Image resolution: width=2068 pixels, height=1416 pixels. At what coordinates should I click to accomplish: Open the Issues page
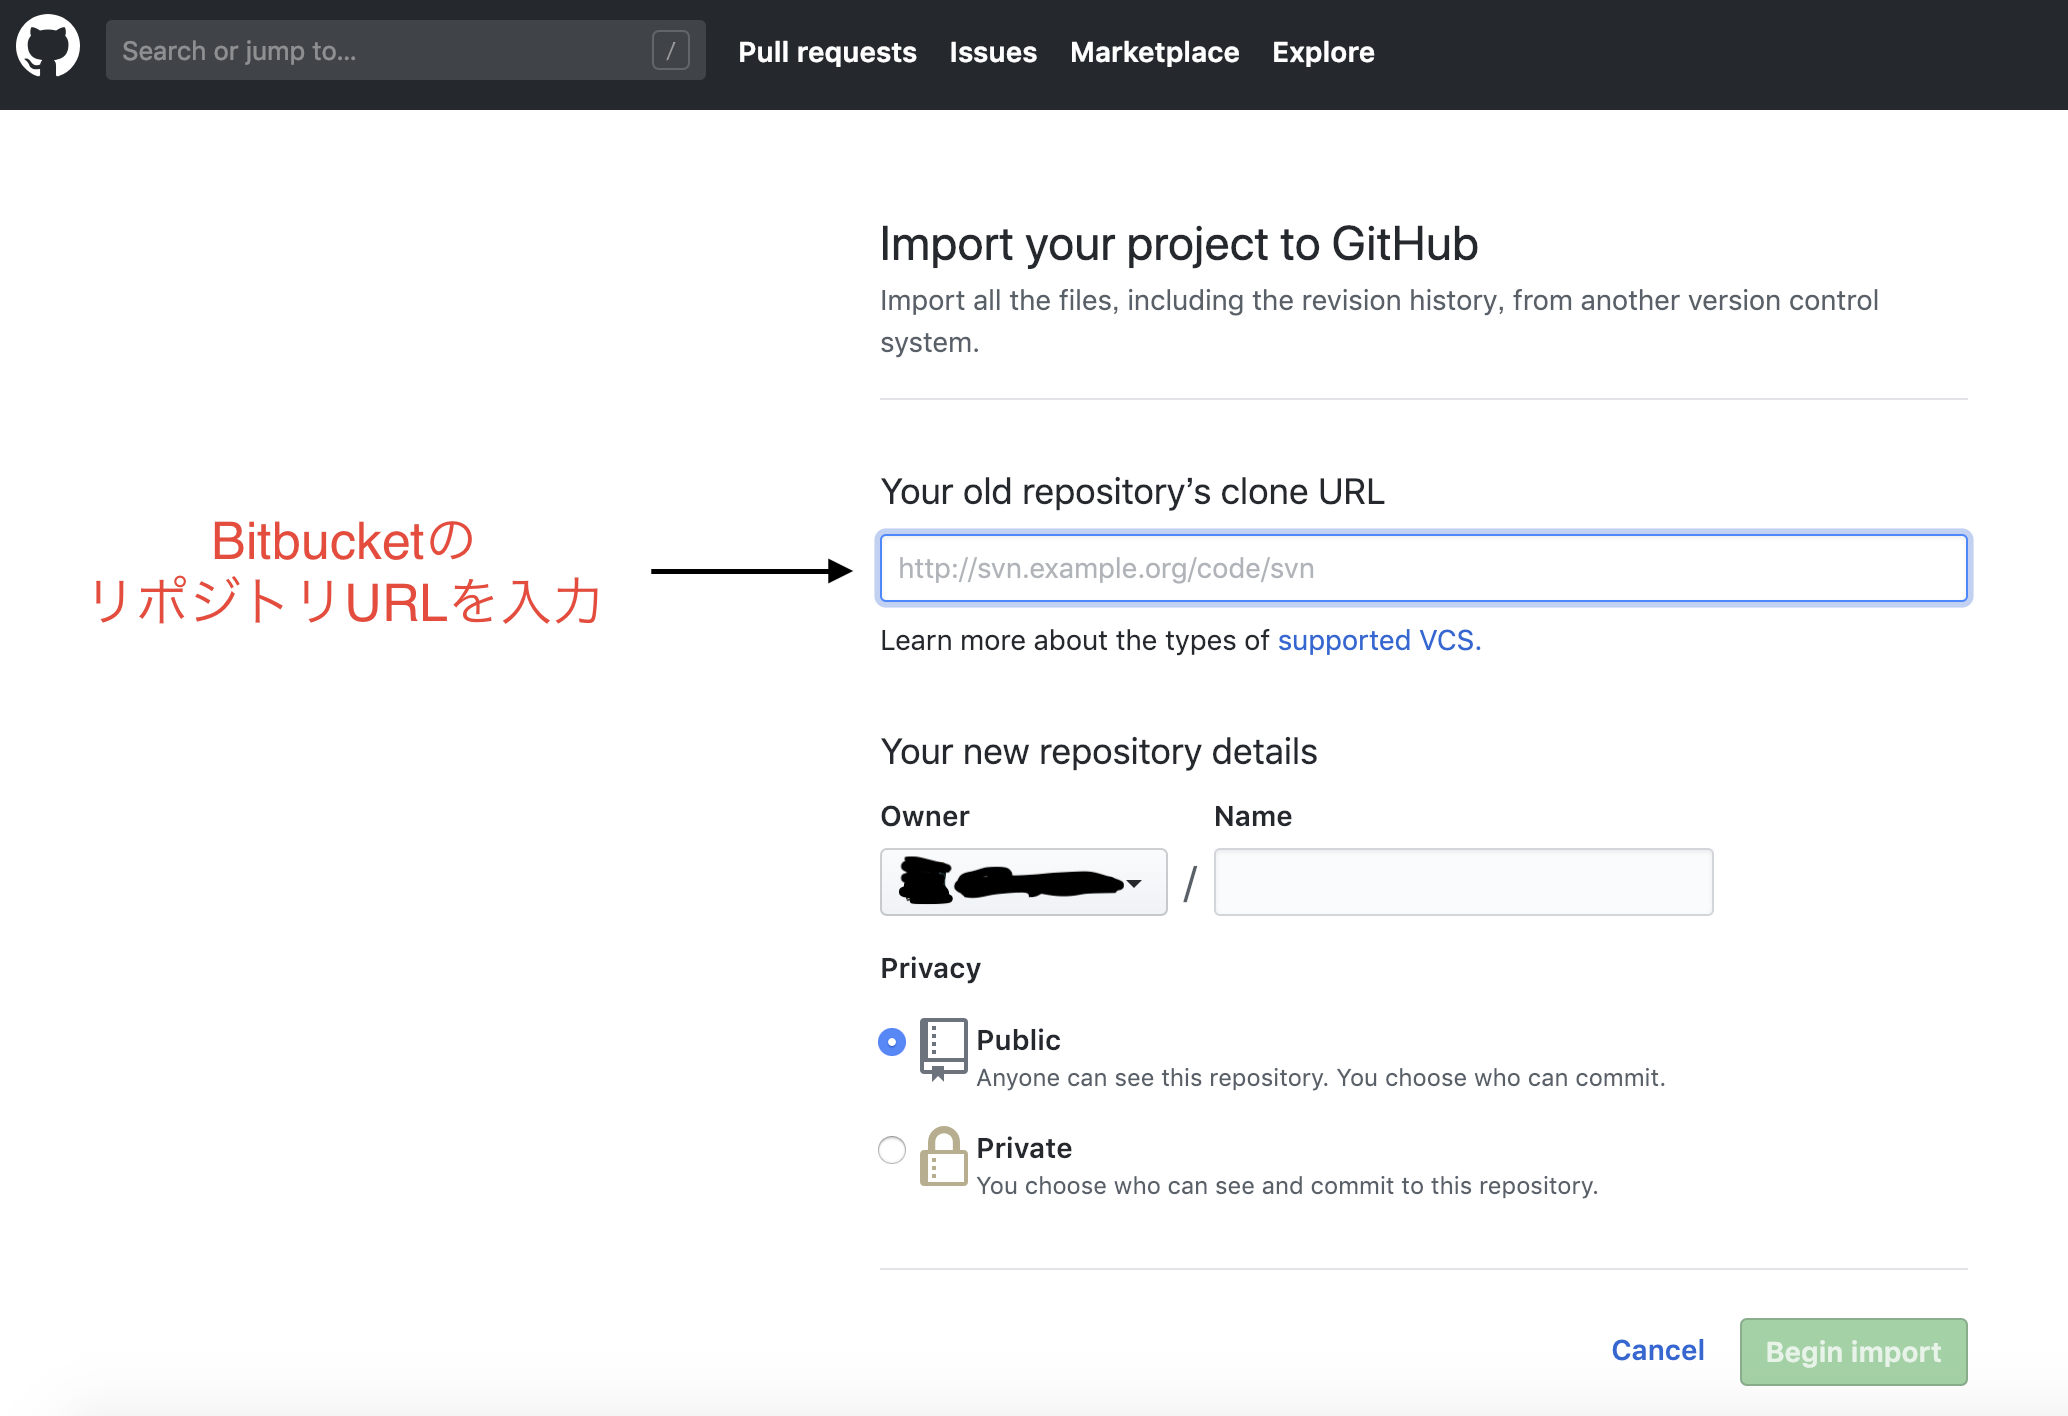992,51
